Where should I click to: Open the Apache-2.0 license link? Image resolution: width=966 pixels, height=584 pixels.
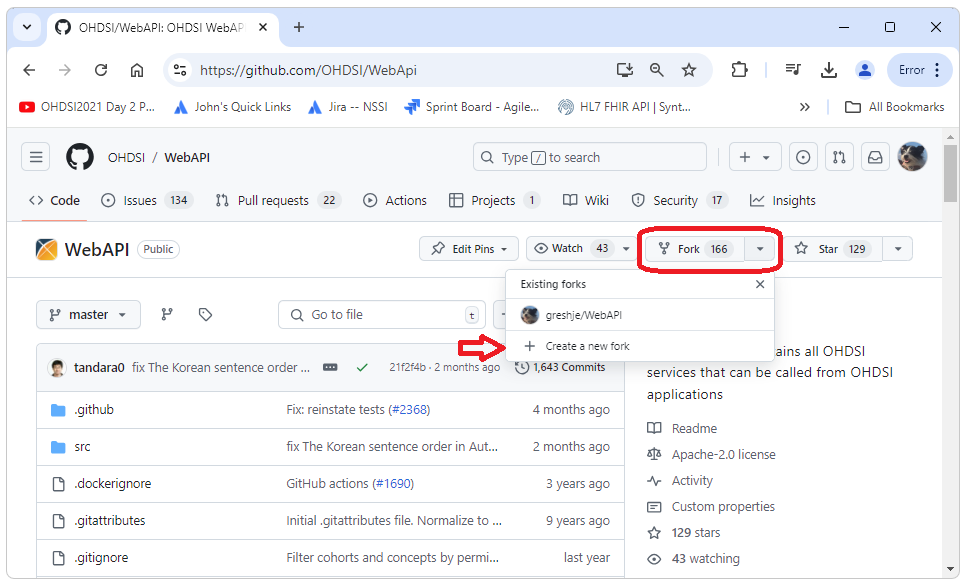[x=723, y=455]
